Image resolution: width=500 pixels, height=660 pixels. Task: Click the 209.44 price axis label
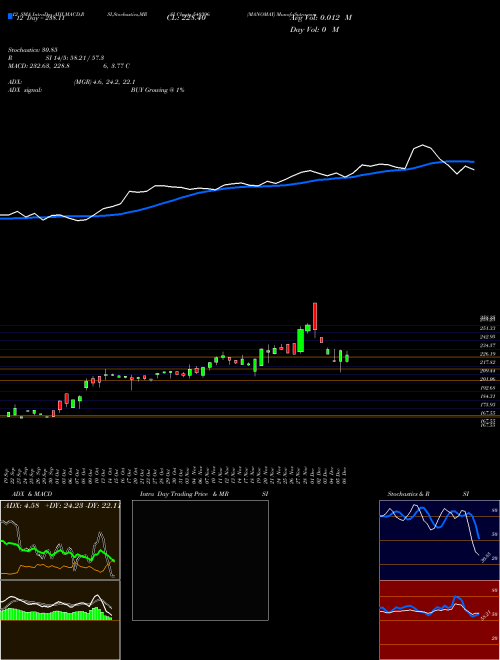pyautogui.click(x=489, y=371)
